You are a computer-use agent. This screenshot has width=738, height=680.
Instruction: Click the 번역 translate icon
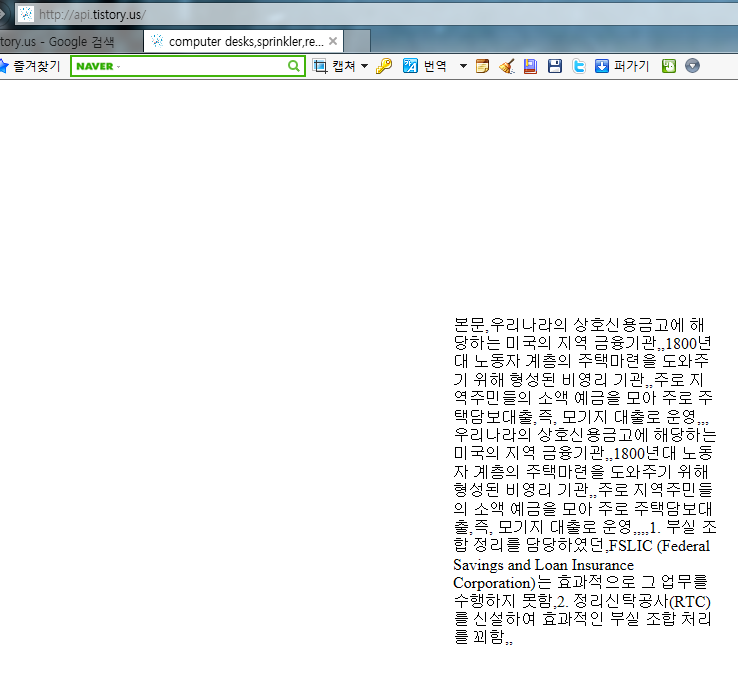click(x=410, y=66)
